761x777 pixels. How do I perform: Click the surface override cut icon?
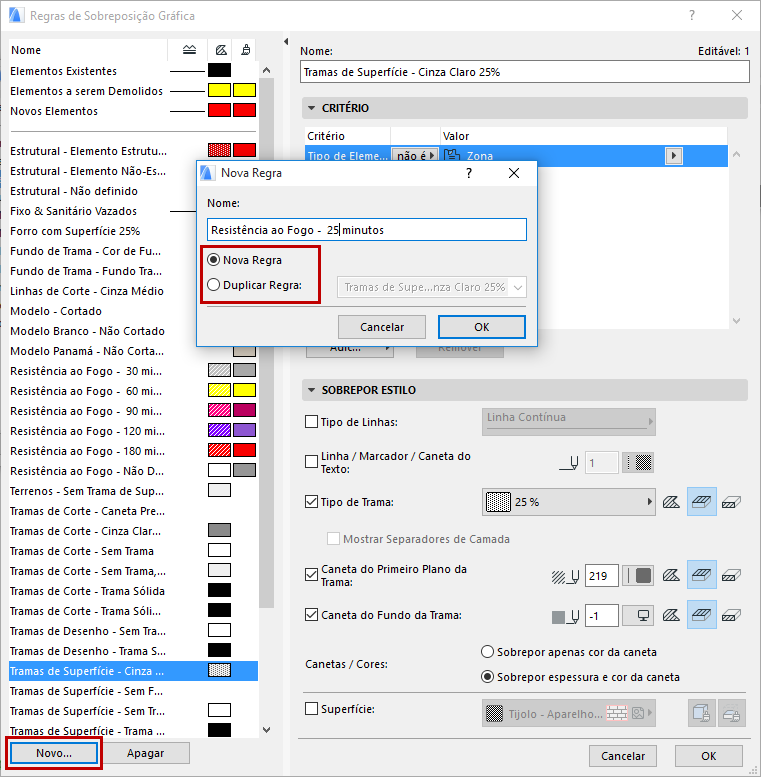pyautogui.click(x=732, y=714)
